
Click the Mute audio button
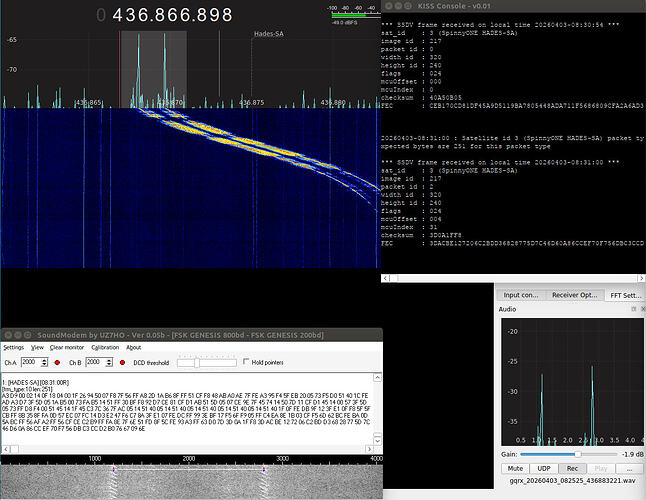[x=515, y=469]
